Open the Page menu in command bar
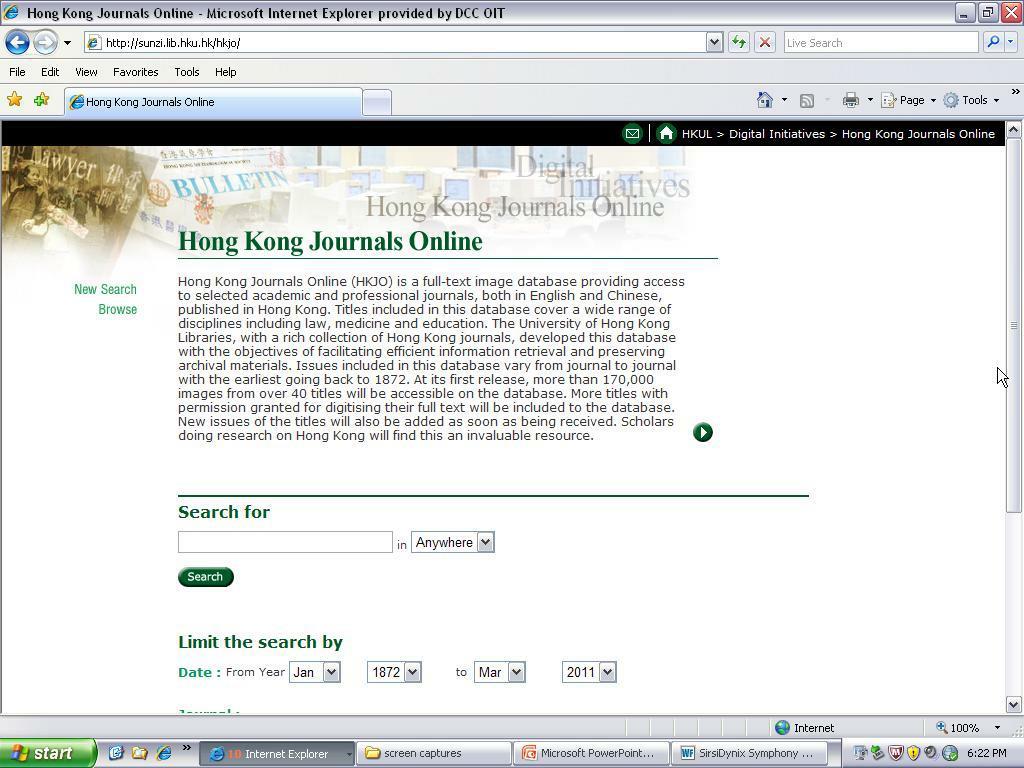The width and height of the screenshot is (1024, 768). coord(908,100)
